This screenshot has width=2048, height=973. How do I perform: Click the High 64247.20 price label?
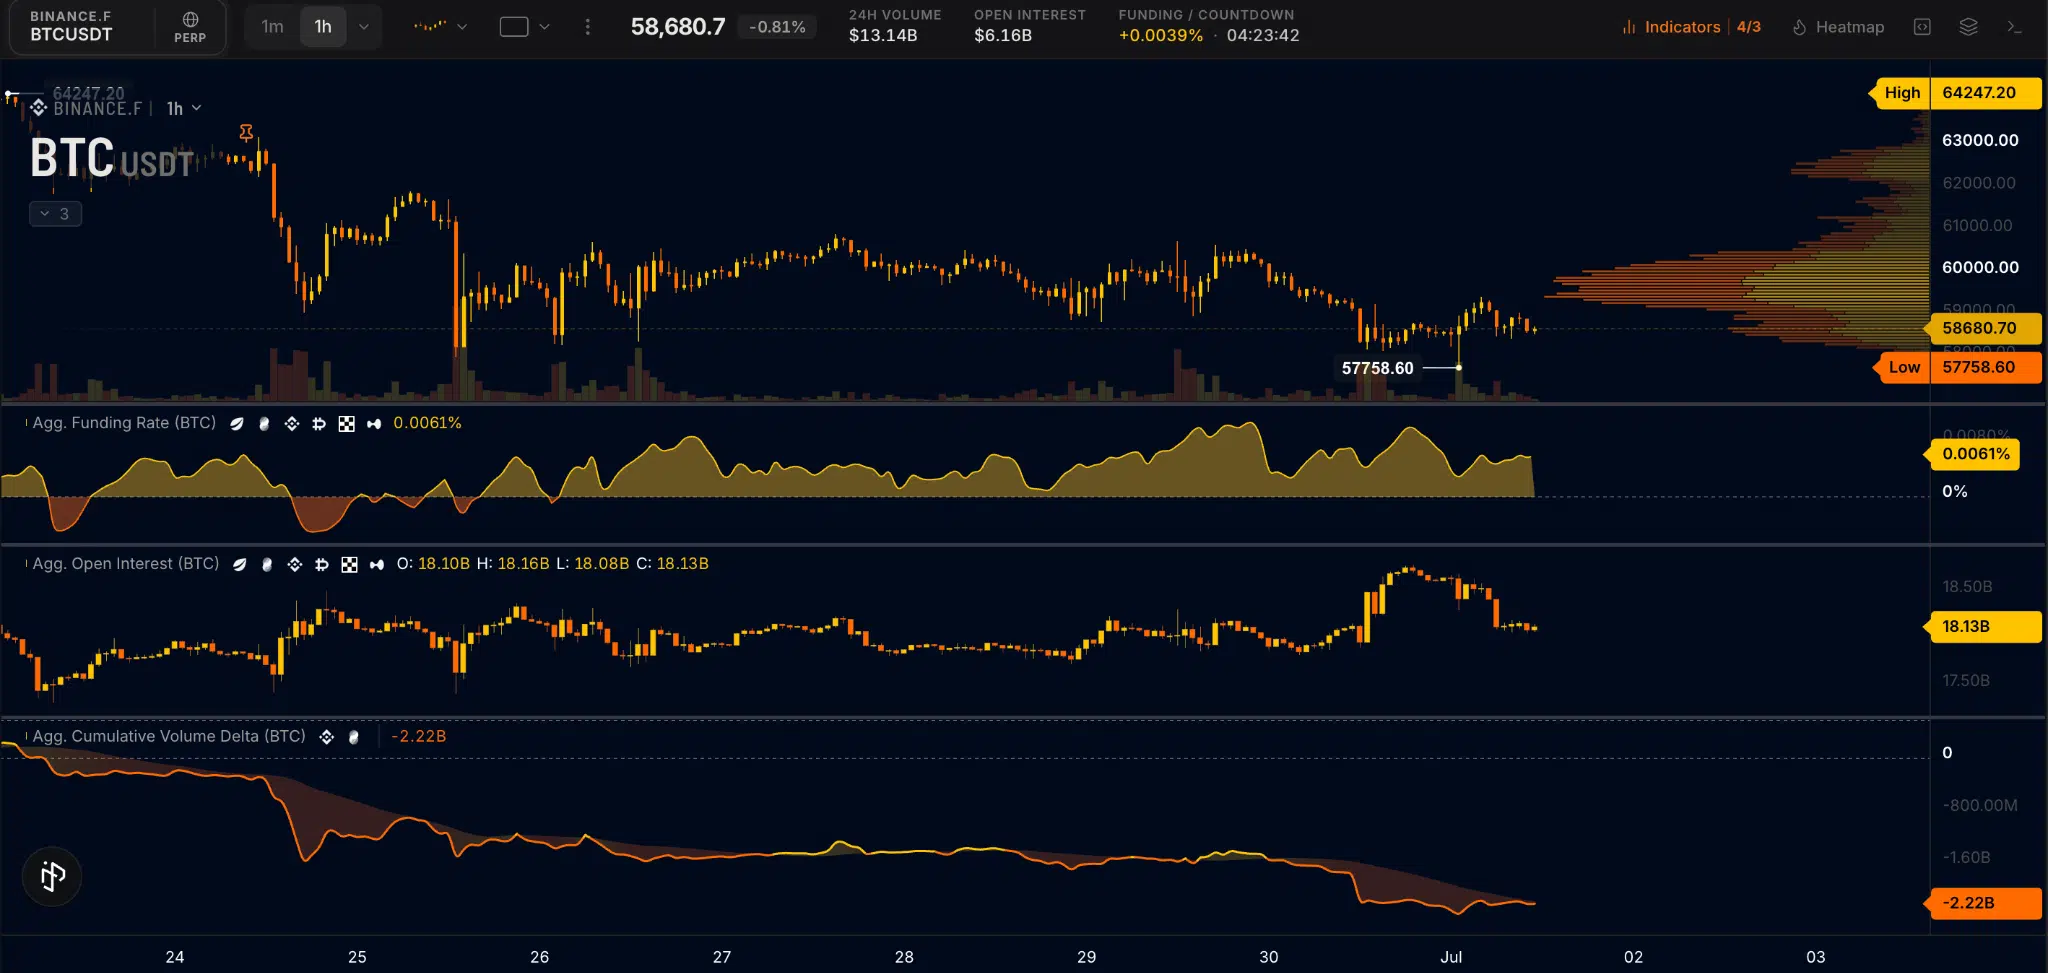click(x=1954, y=93)
